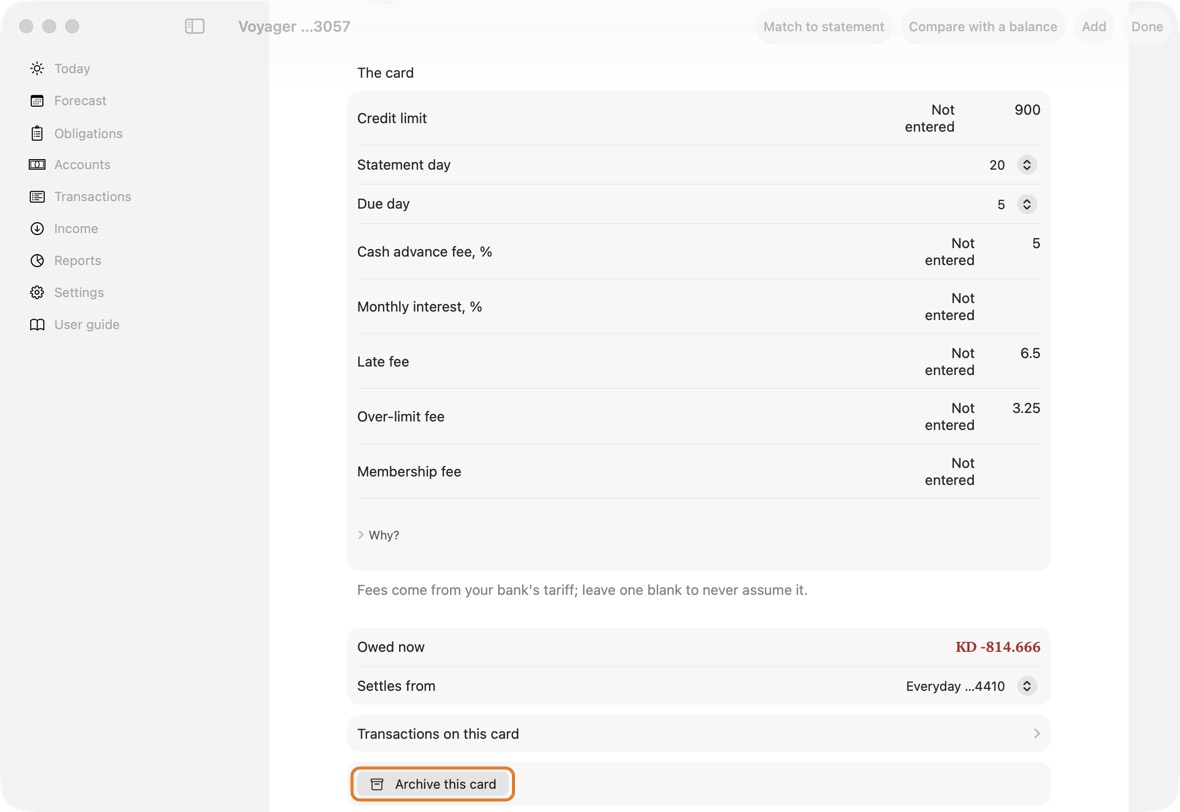Open the Statement day dropdown
This screenshot has width=1180, height=812.
[1026, 165]
